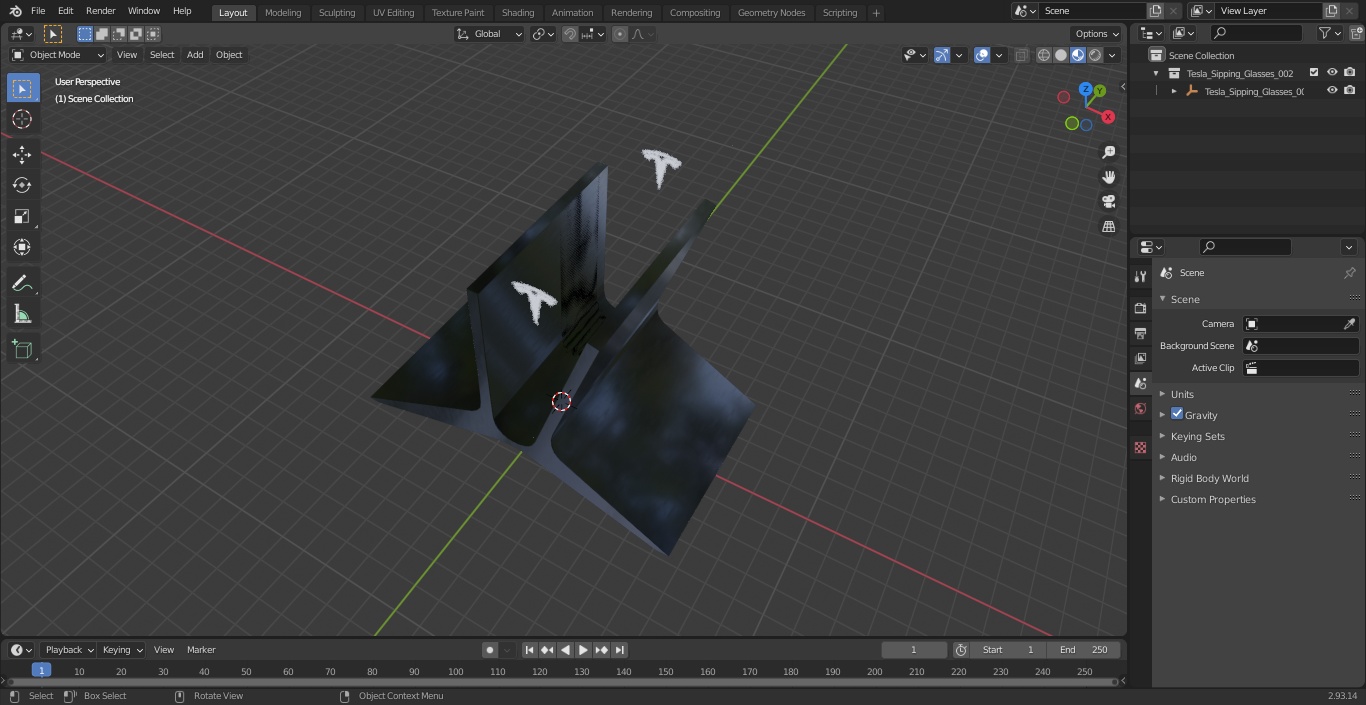Jump to the first frame
The image size is (1366, 705).
click(529, 650)
